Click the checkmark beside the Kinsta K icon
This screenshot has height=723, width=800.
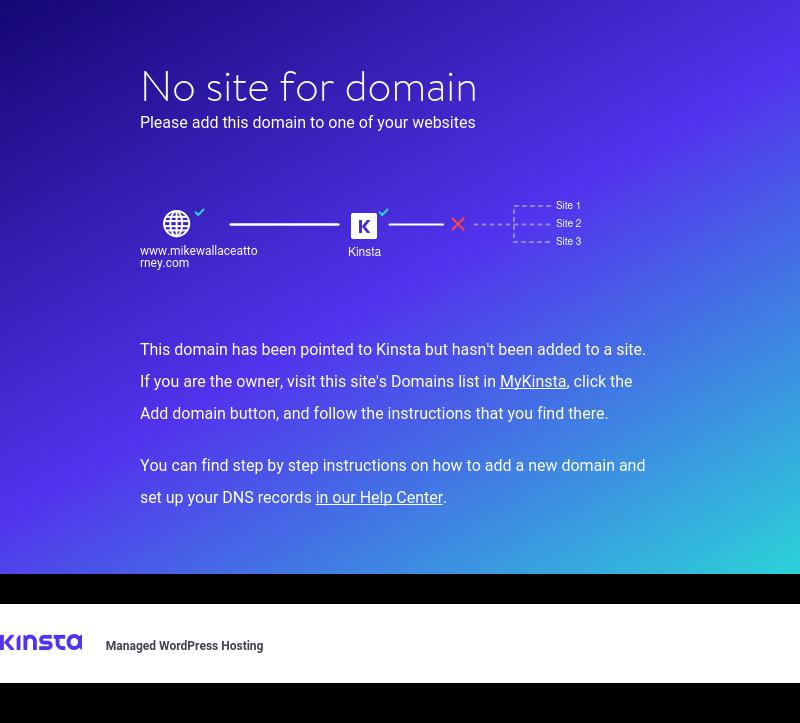pos(384,212)
